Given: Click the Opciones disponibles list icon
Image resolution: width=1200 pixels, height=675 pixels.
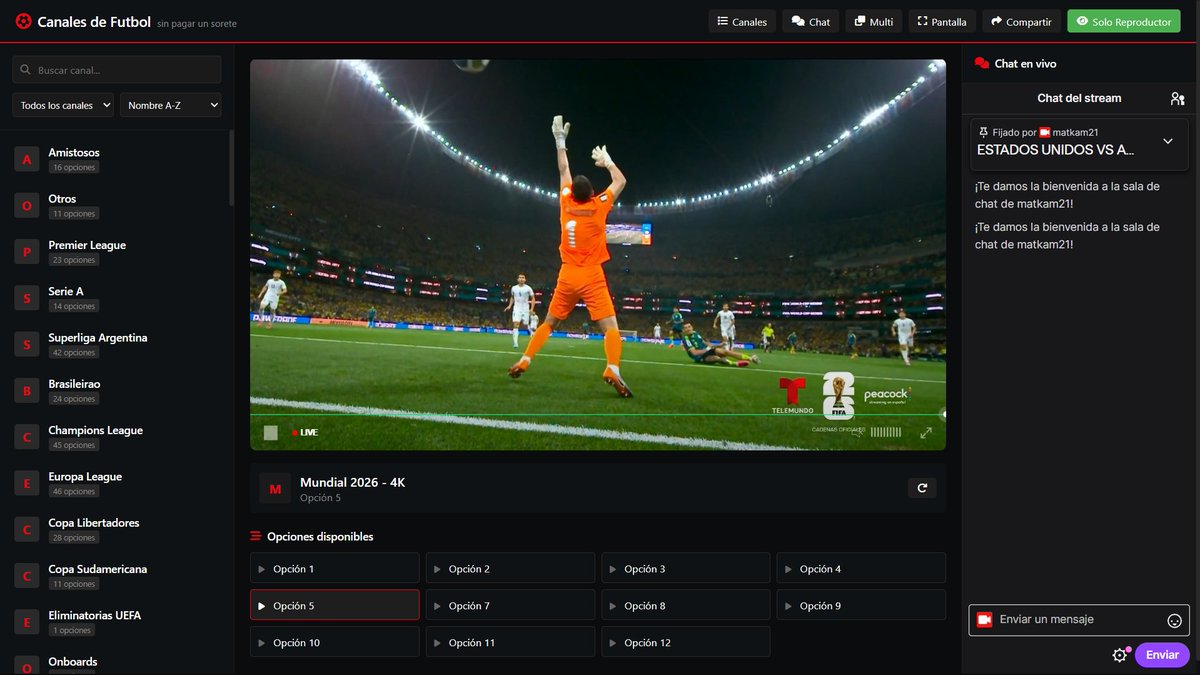Looking at the screenshot, I should point(256,536).
